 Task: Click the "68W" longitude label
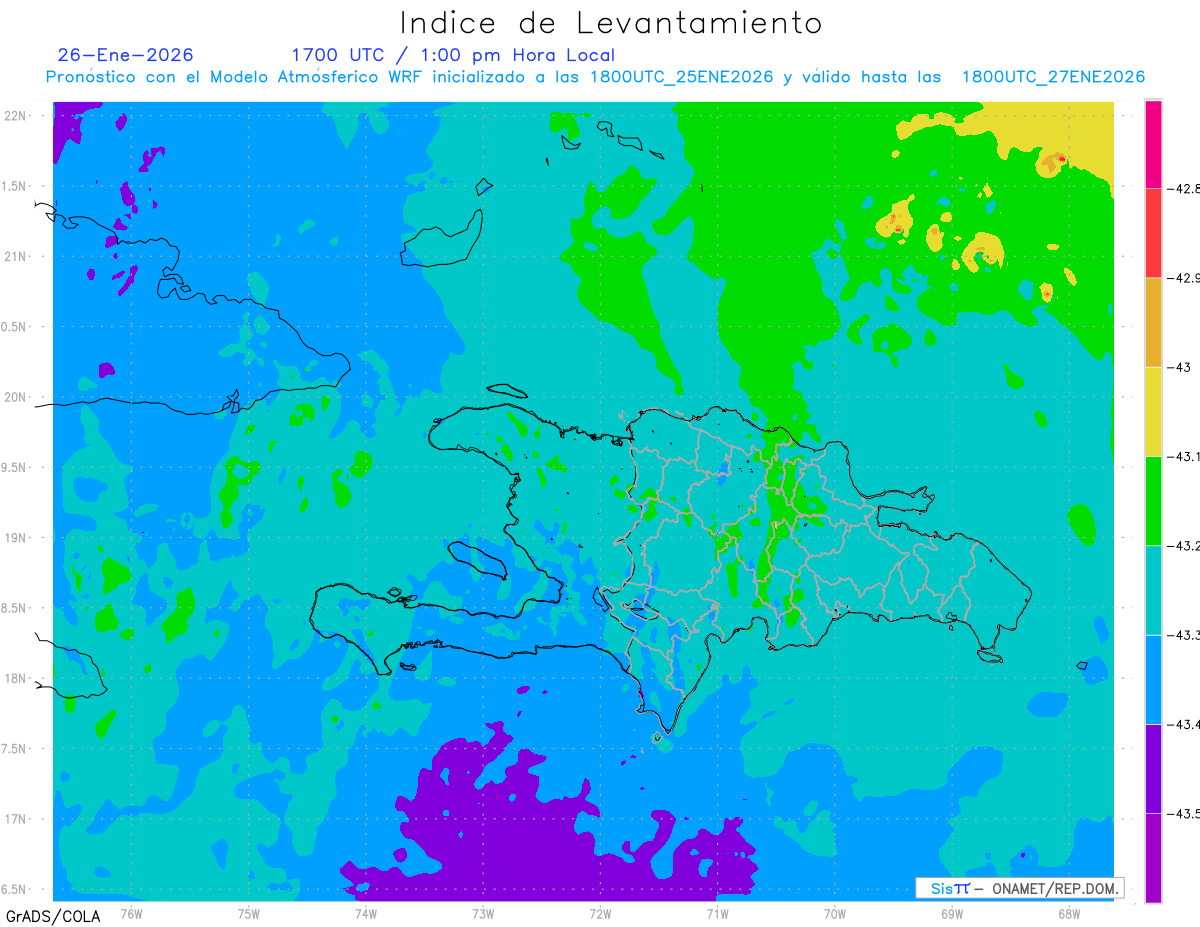(x=1069, y=913)
